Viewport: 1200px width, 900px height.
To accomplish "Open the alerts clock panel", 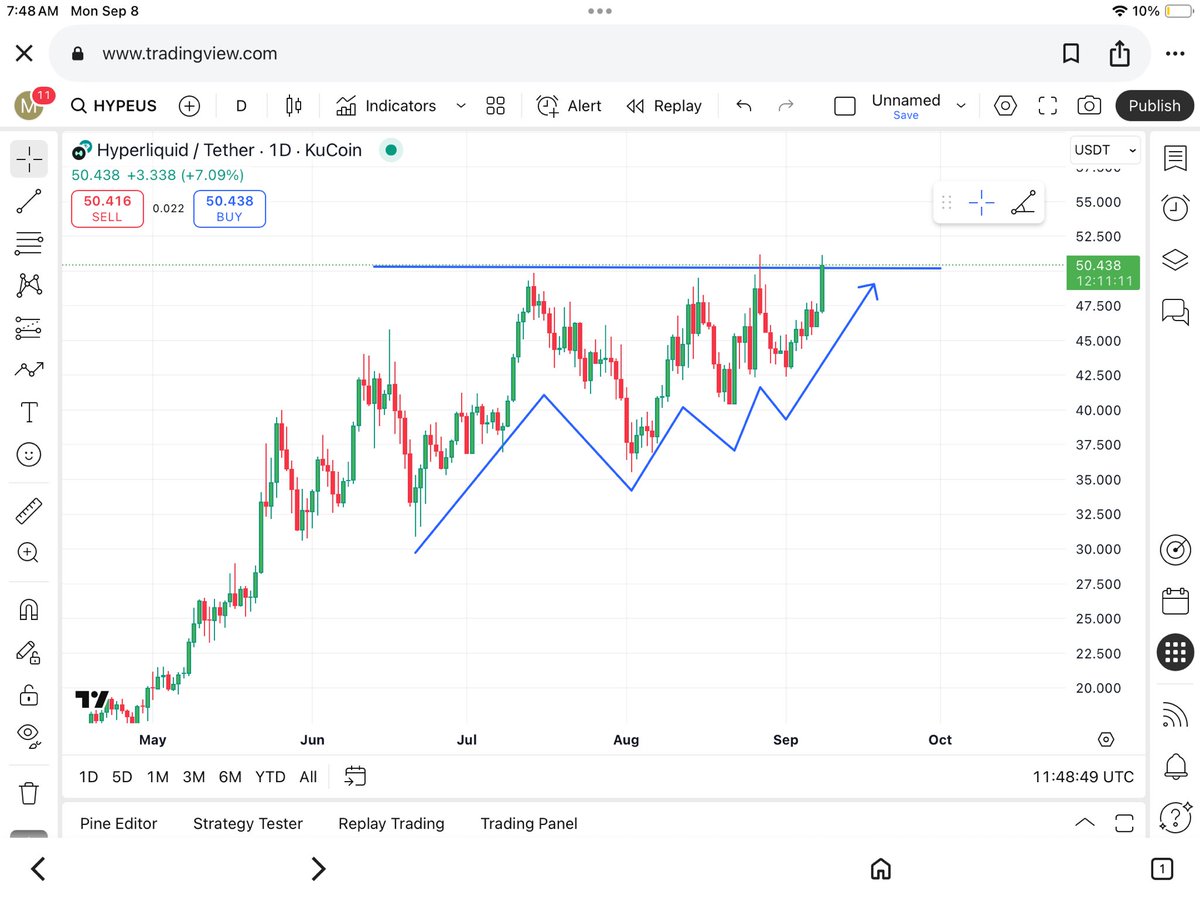I will tap(1175, 207).
